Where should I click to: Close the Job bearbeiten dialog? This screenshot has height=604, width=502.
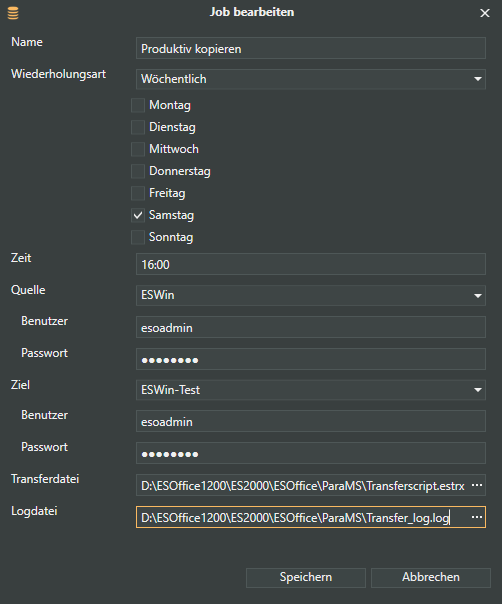tap(485, 13)
